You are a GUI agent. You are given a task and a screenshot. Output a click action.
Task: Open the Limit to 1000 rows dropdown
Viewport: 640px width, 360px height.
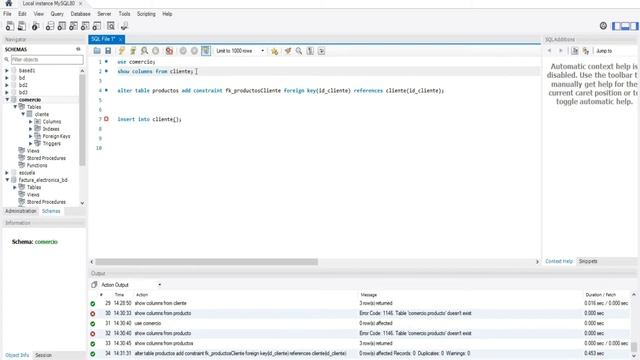(240, 51)
